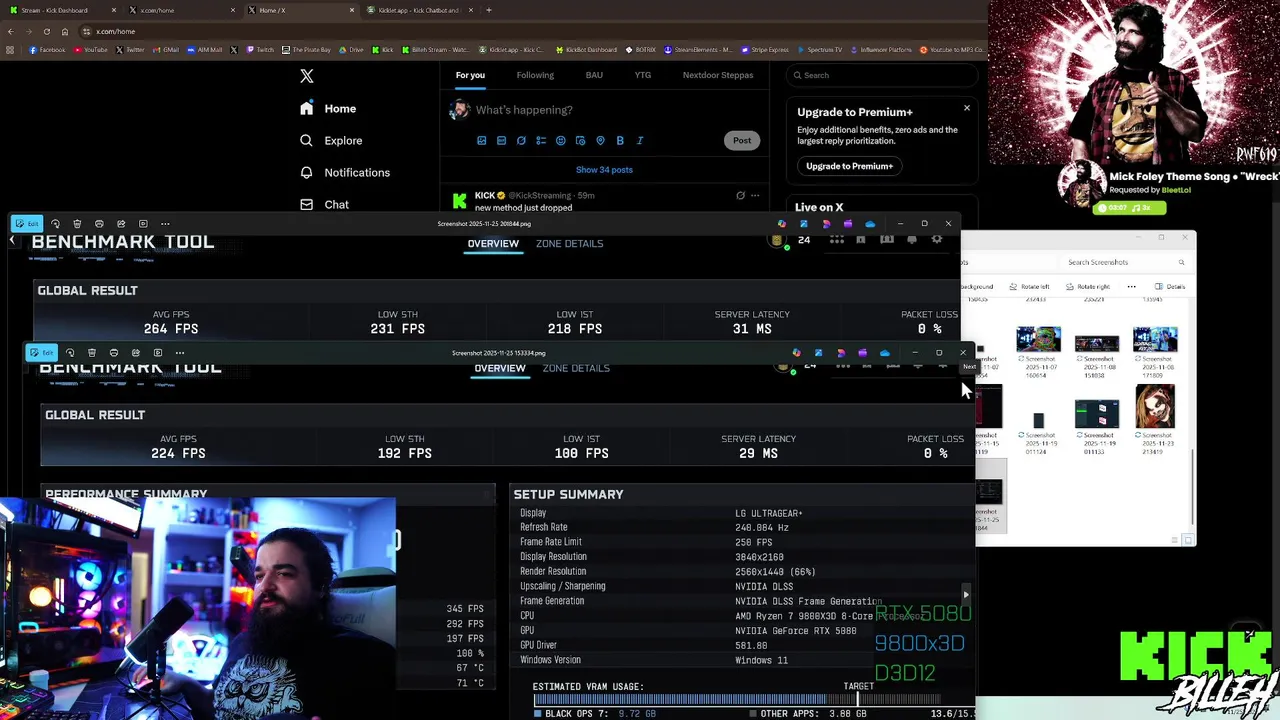
Task: Click Edit in the 201844.png photo window
Action: click(28, 224)
